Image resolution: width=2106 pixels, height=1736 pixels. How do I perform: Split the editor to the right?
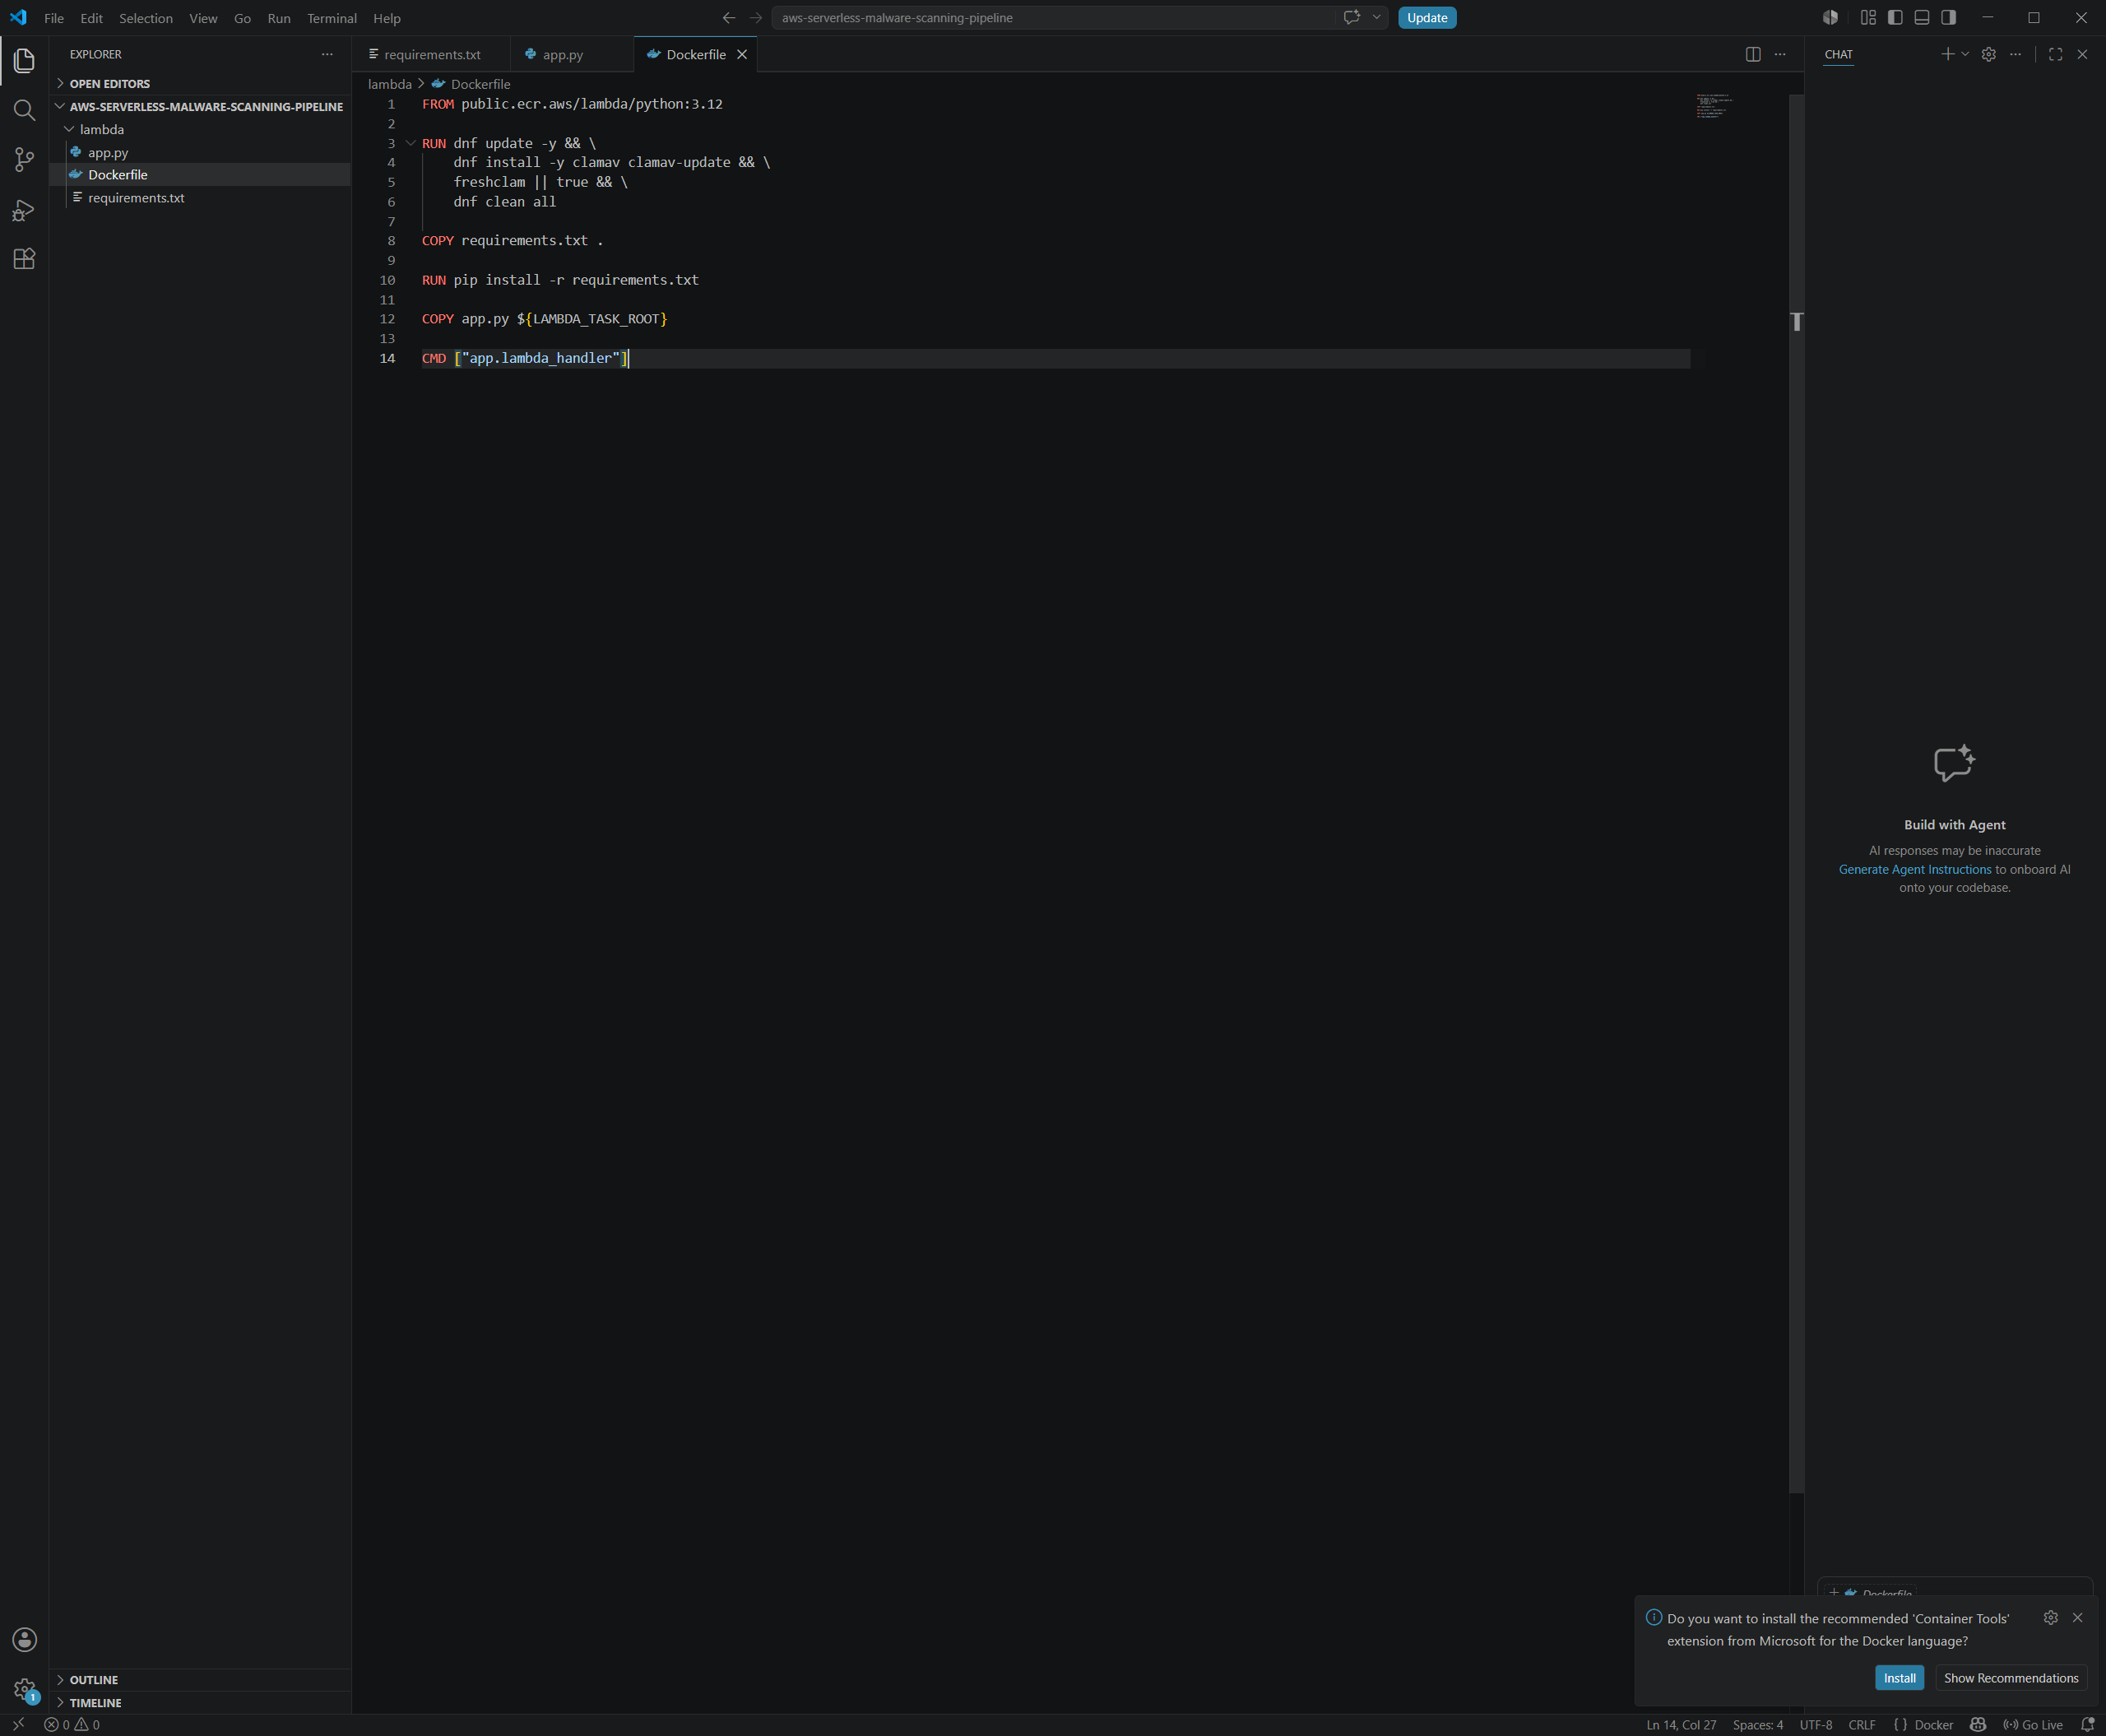pos(1753,54)
